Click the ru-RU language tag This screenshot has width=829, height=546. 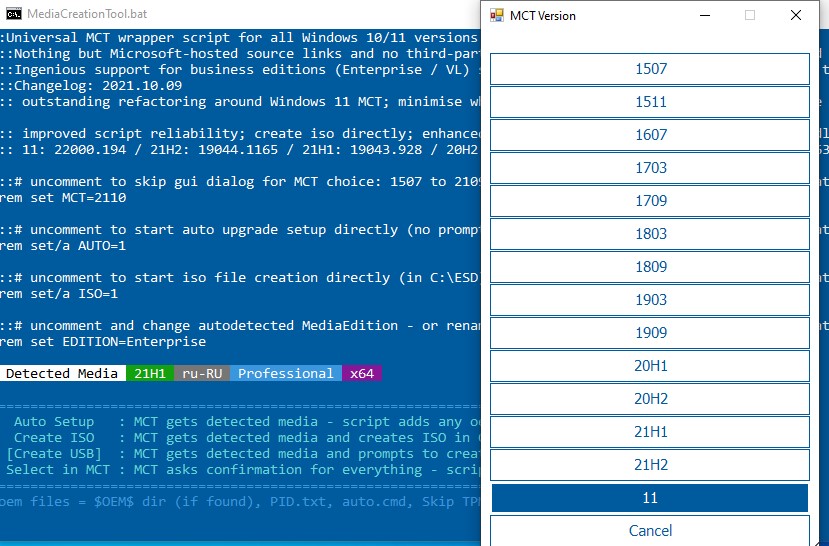coord(202,373)
